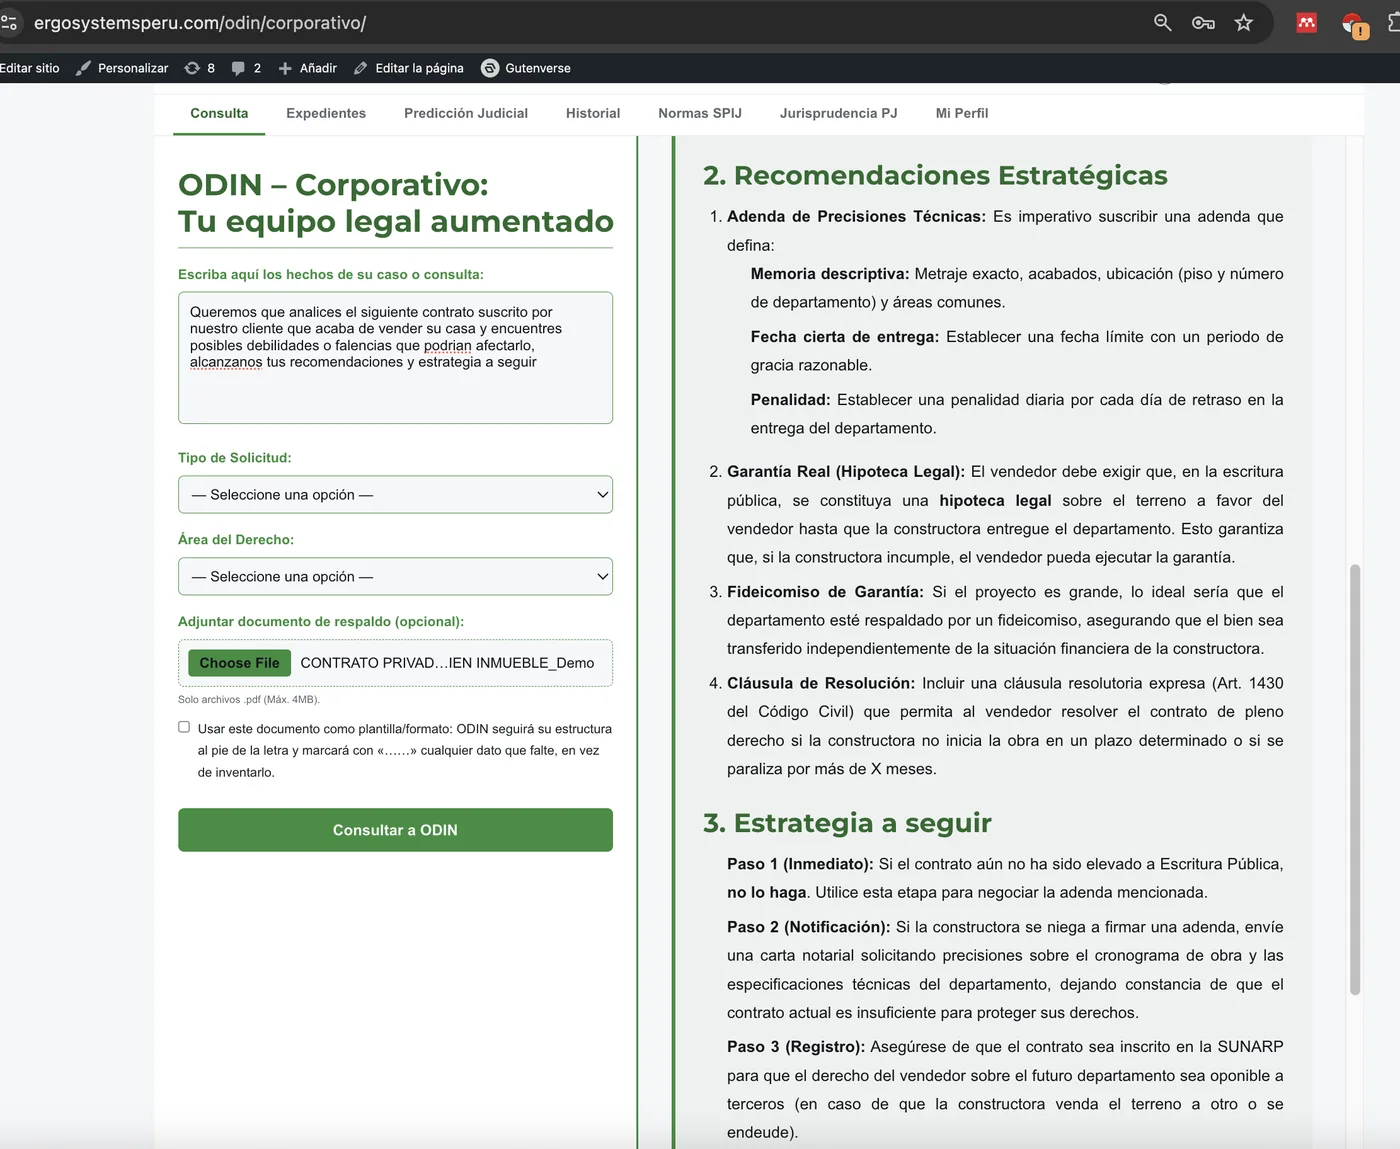Go to the Predicción Judicial tab
Viewport: 1400px width, 1149px height.
tap(466, 113)
